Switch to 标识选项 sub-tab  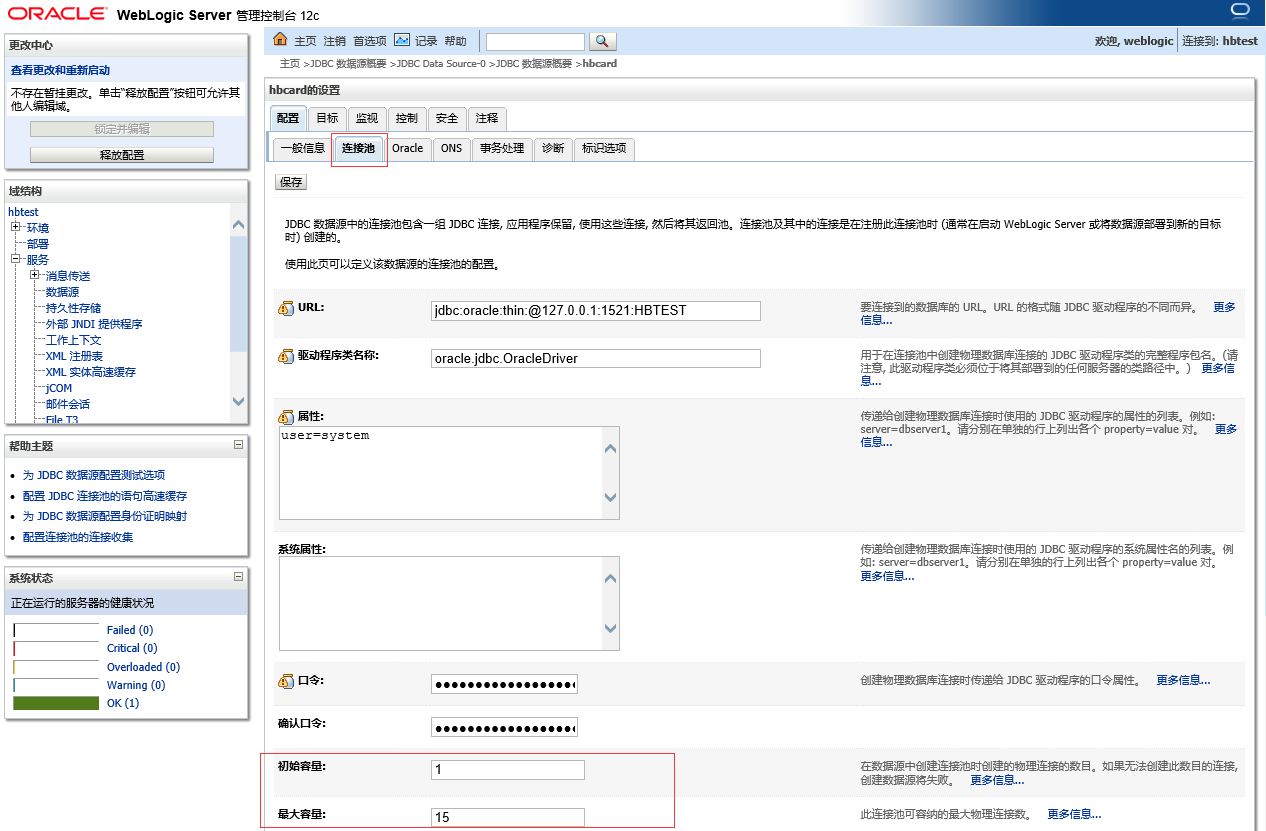point(604,148)
